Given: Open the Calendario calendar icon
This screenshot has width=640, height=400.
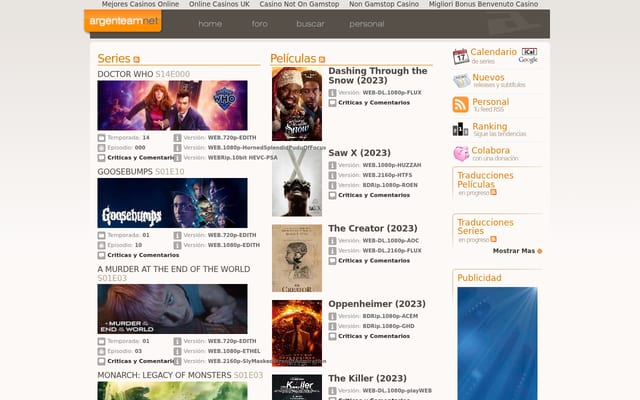Looking at the screenshot, I should pyautogui.click(x=460, y=56).
